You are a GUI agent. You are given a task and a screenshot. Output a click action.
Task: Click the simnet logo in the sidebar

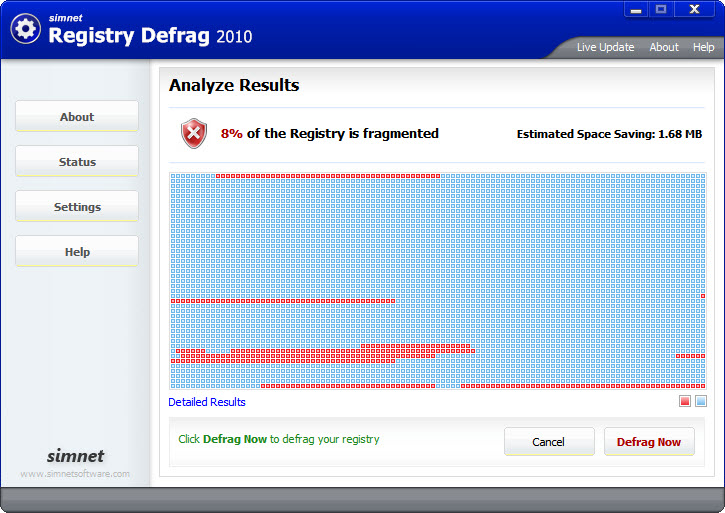point(75,457)
